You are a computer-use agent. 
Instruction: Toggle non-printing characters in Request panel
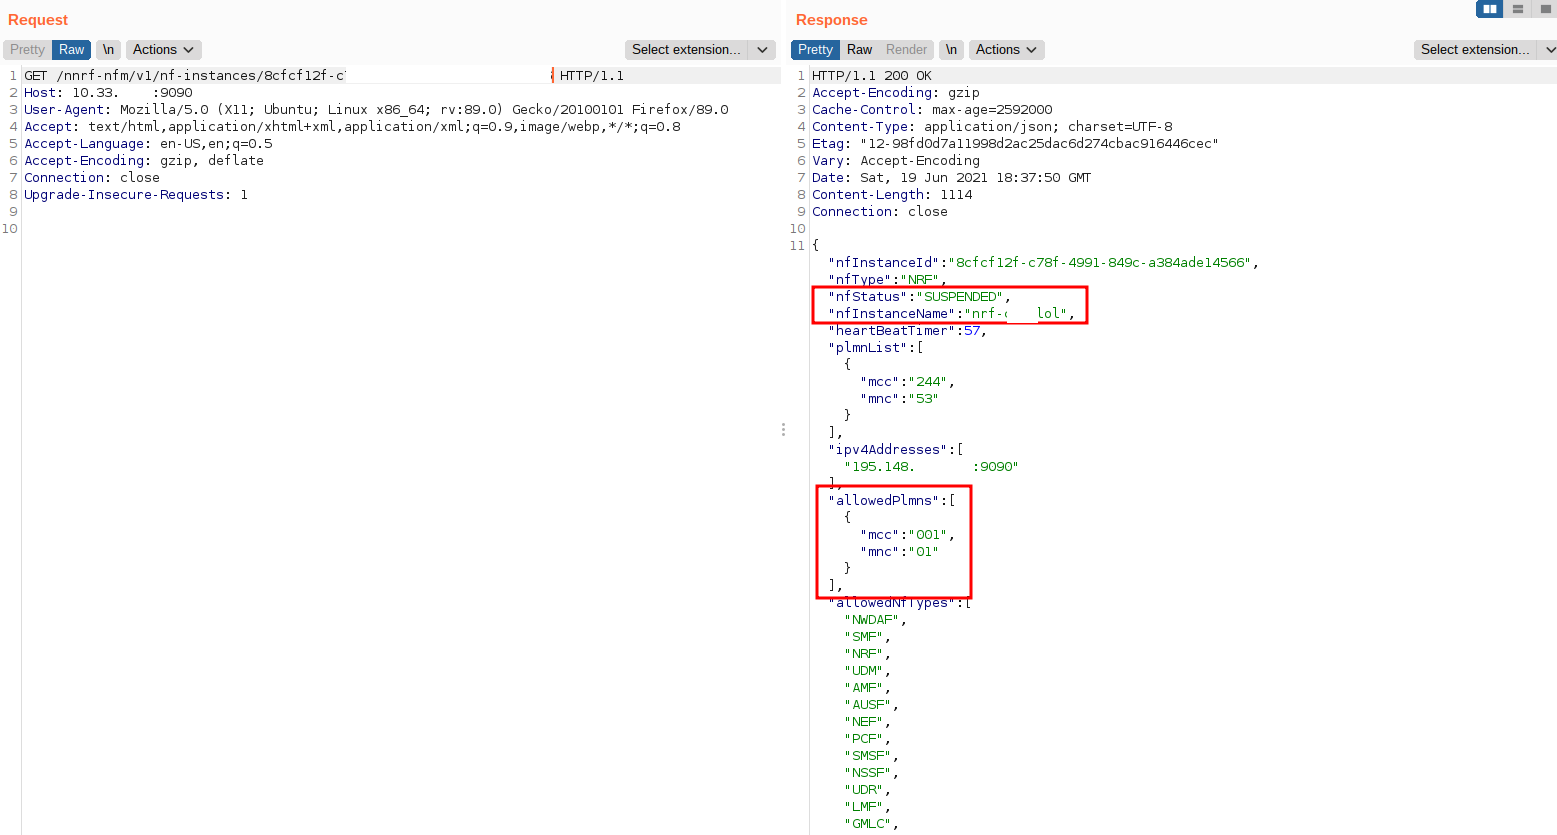tap(108, 49)
